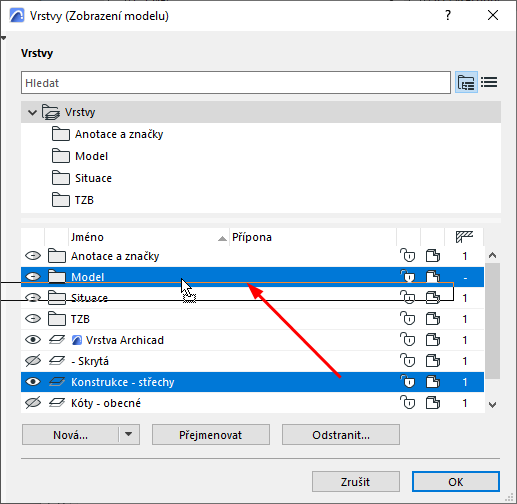Click the Odstranit... button
Image resolution: width=517 pixels, height=504 pixels.
tap(341, 435)
